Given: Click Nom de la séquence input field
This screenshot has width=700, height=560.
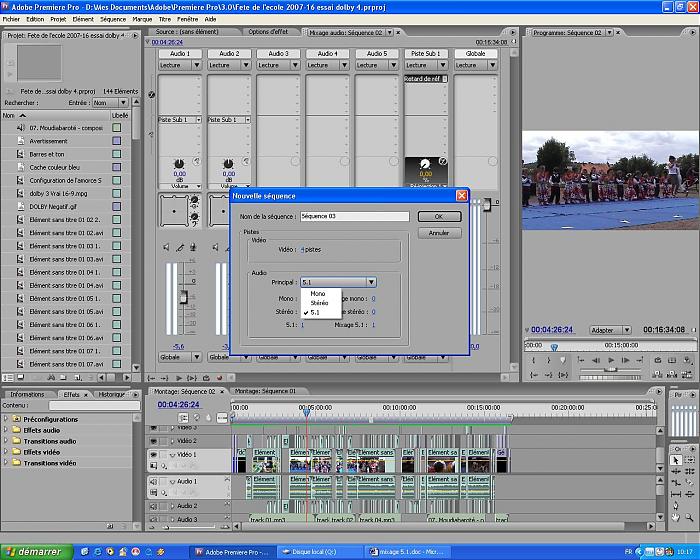Looking at the screenshot, I should (x=354, y=217).
